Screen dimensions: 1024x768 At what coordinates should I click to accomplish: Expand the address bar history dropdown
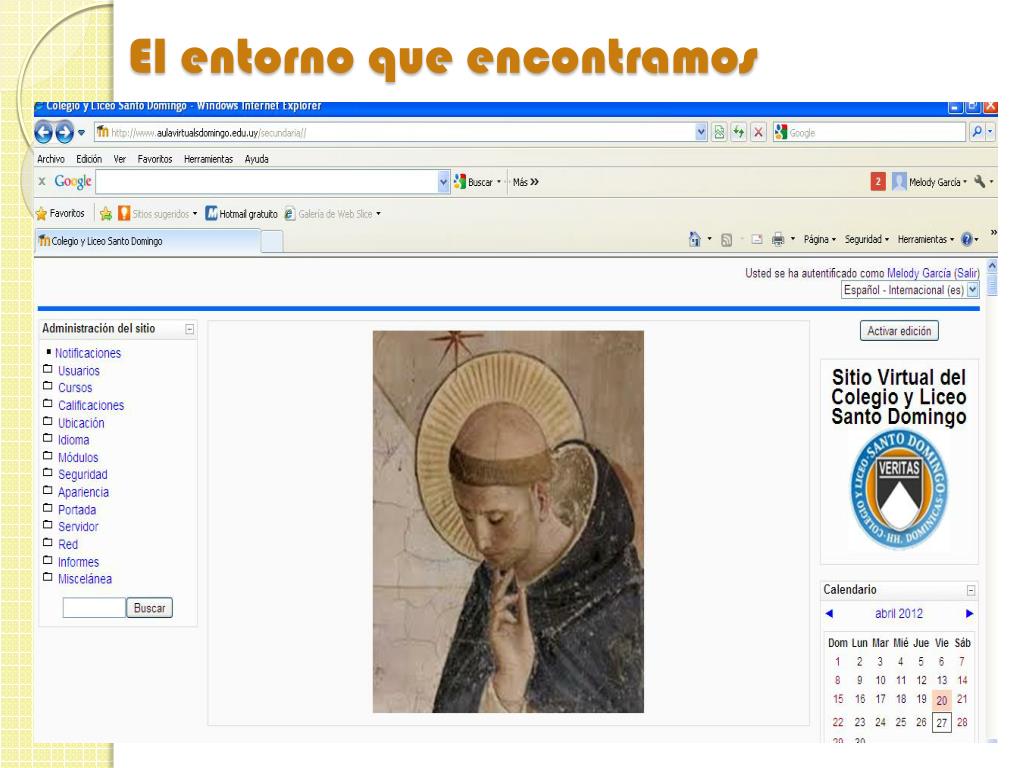pyautogui.click(x=701, y=133)
